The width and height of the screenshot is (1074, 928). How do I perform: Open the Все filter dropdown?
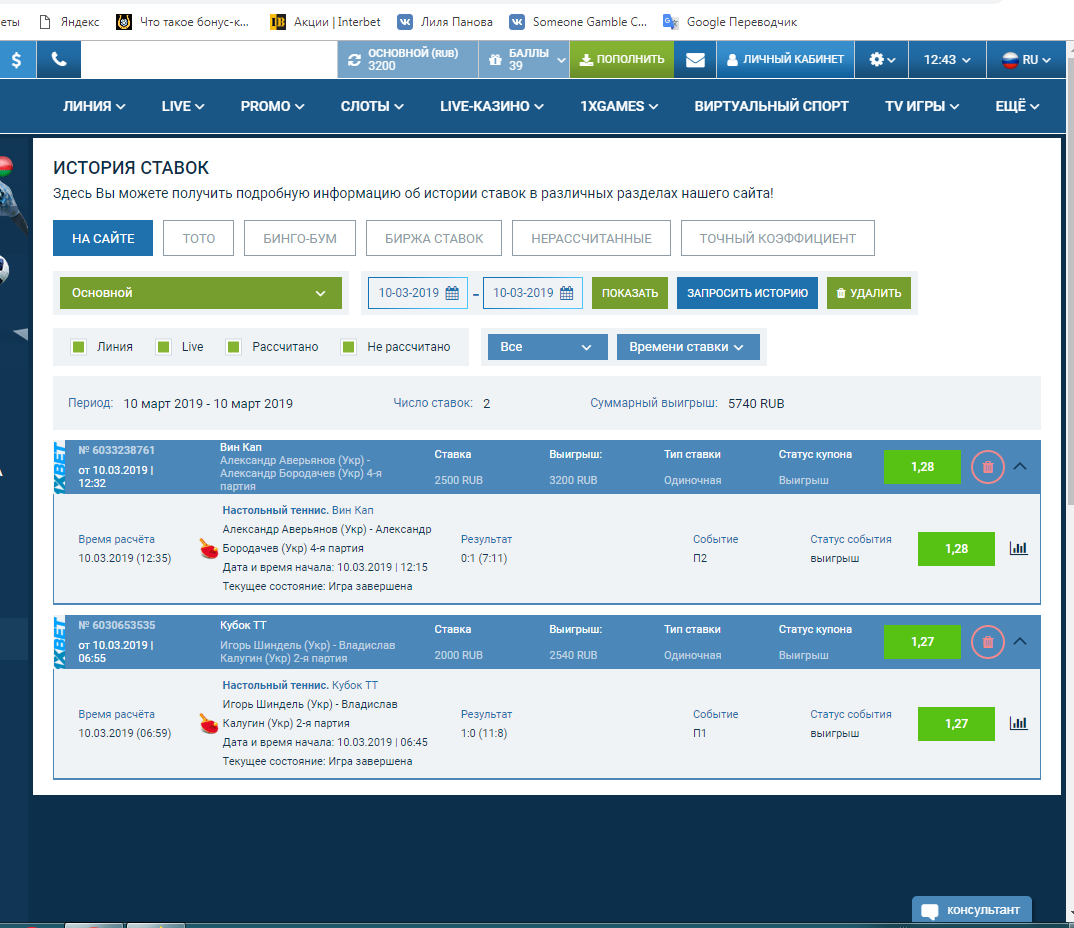[547, 347]
